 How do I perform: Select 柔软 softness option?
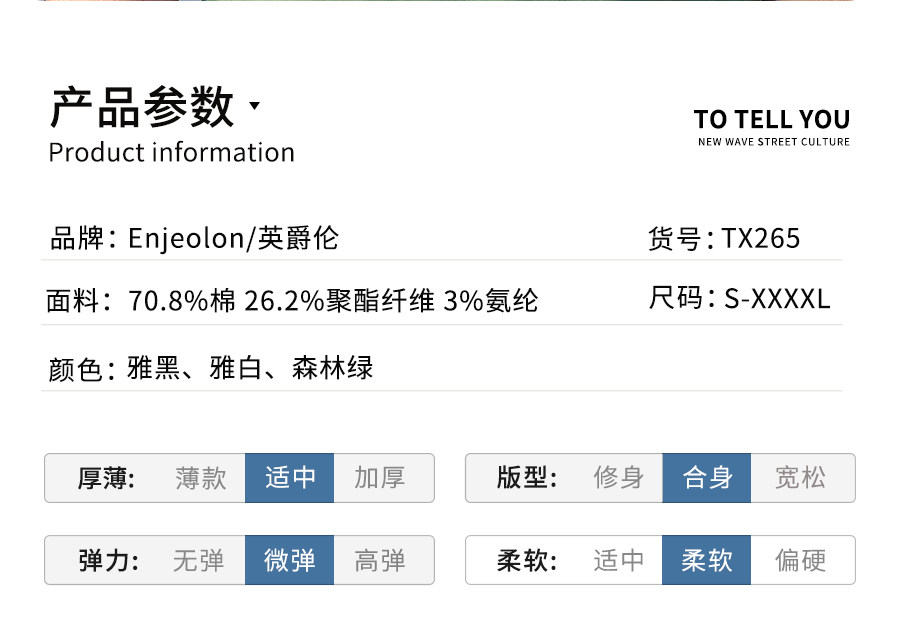pyautogui.click(x=707, y=560)
